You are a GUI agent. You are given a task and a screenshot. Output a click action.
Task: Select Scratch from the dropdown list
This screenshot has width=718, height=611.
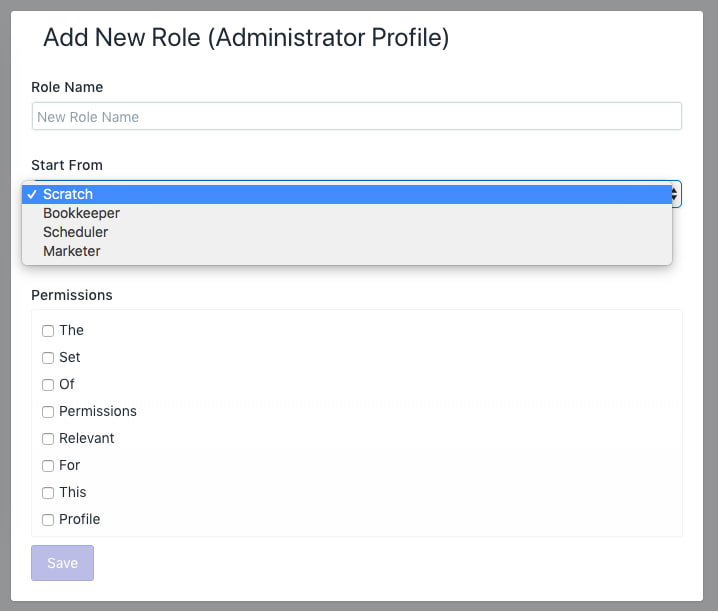click(347, 194)
